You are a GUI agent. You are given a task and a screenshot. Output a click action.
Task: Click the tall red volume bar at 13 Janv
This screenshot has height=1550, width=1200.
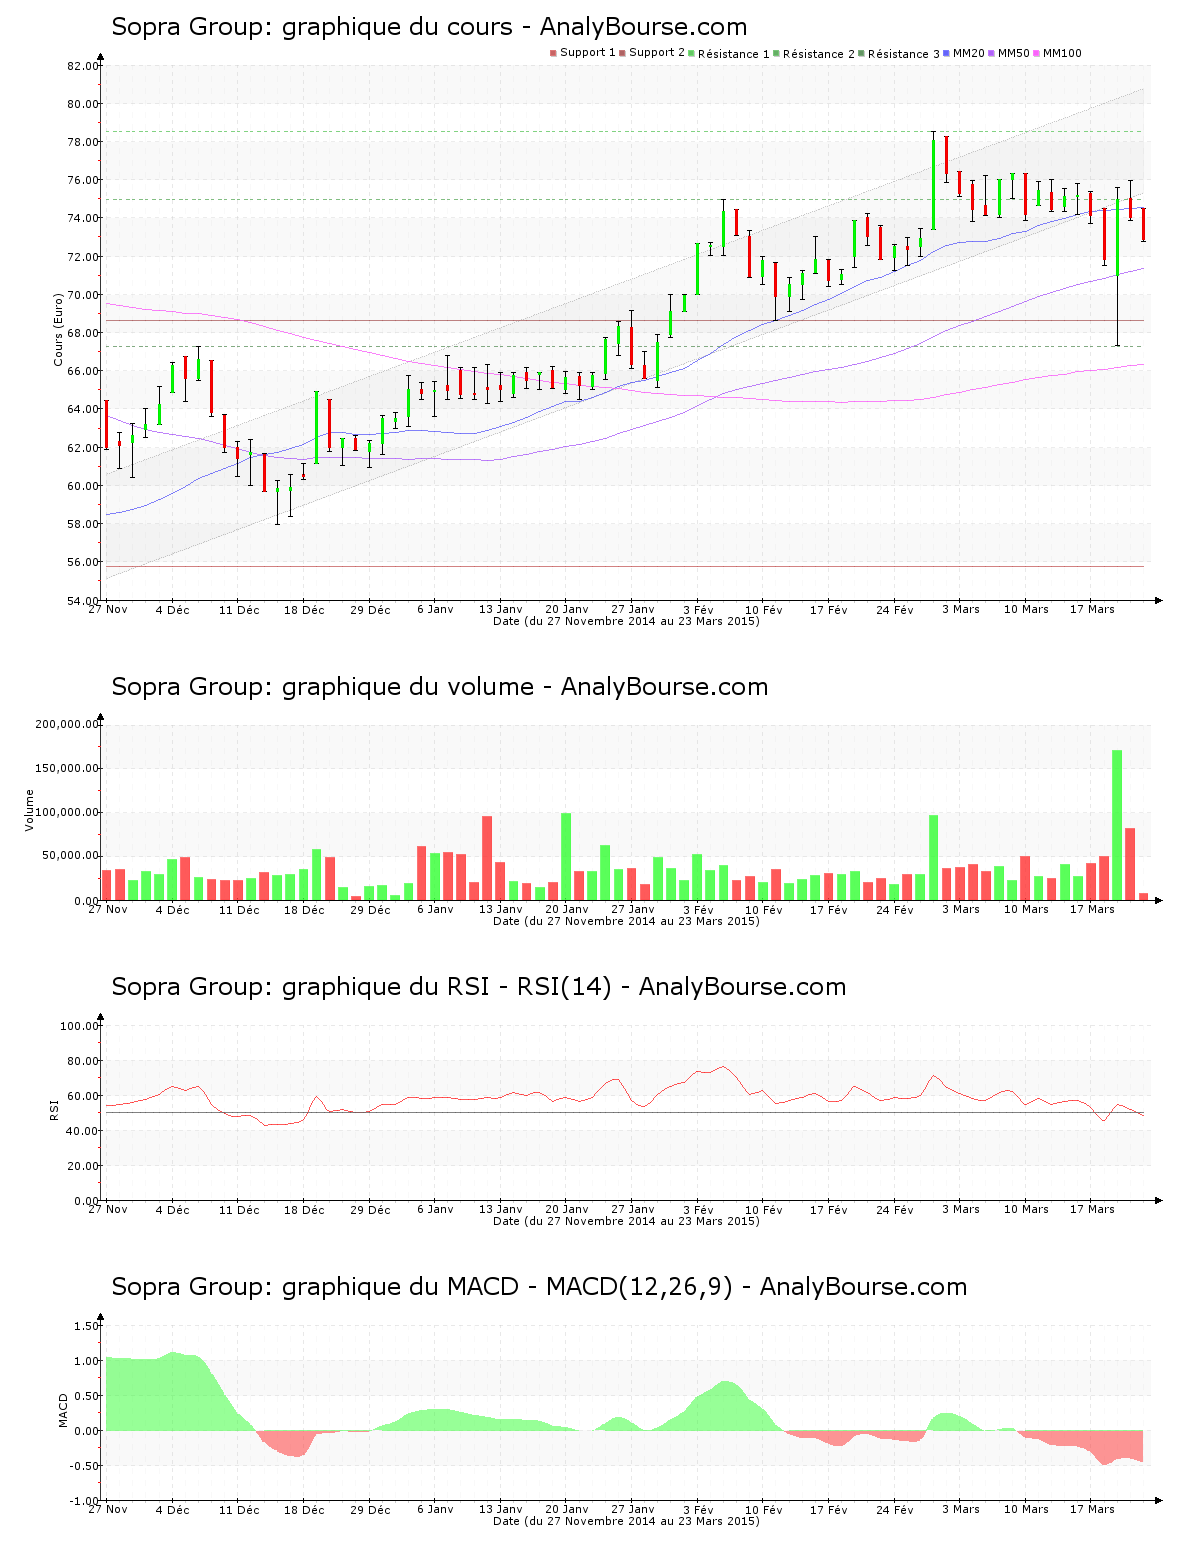(487, 858)
